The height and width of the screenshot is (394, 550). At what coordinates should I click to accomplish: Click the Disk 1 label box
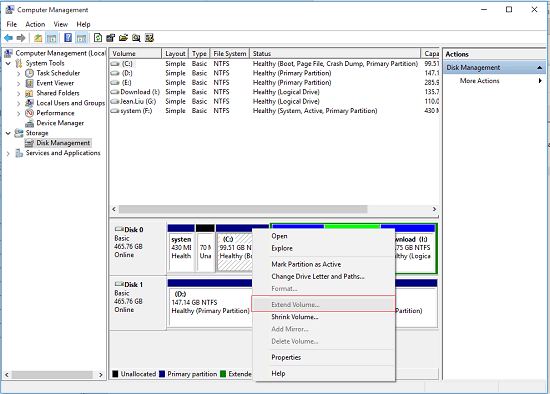click(138, 303)
